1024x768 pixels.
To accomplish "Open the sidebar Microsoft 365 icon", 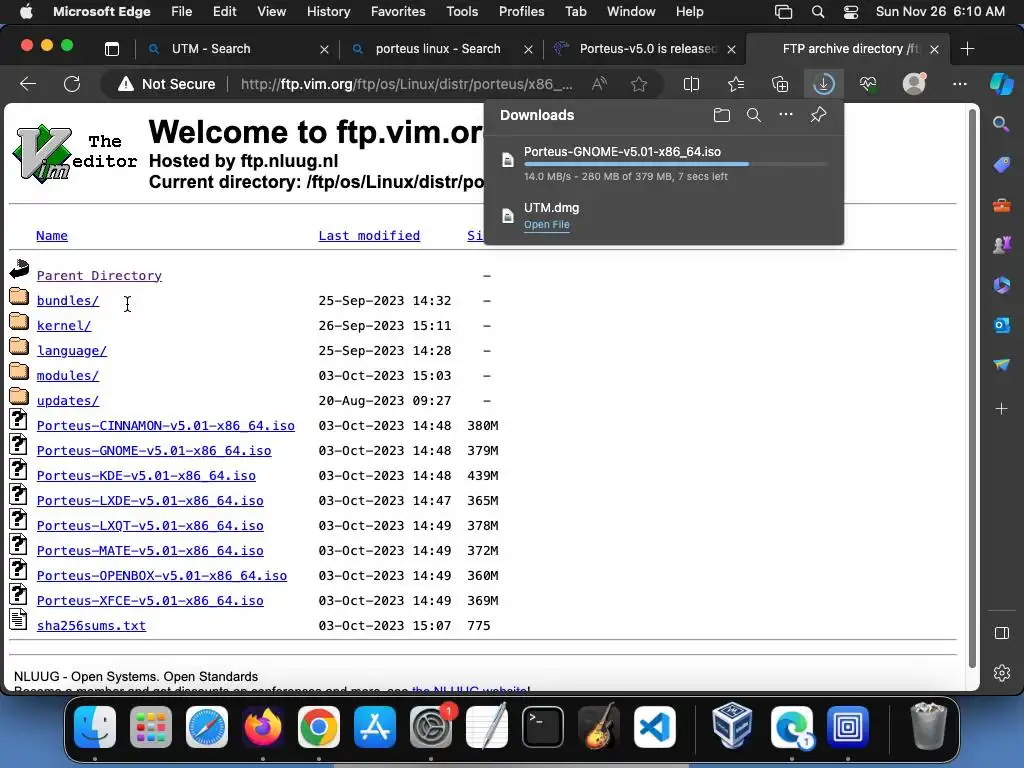I will (1001, 285).
